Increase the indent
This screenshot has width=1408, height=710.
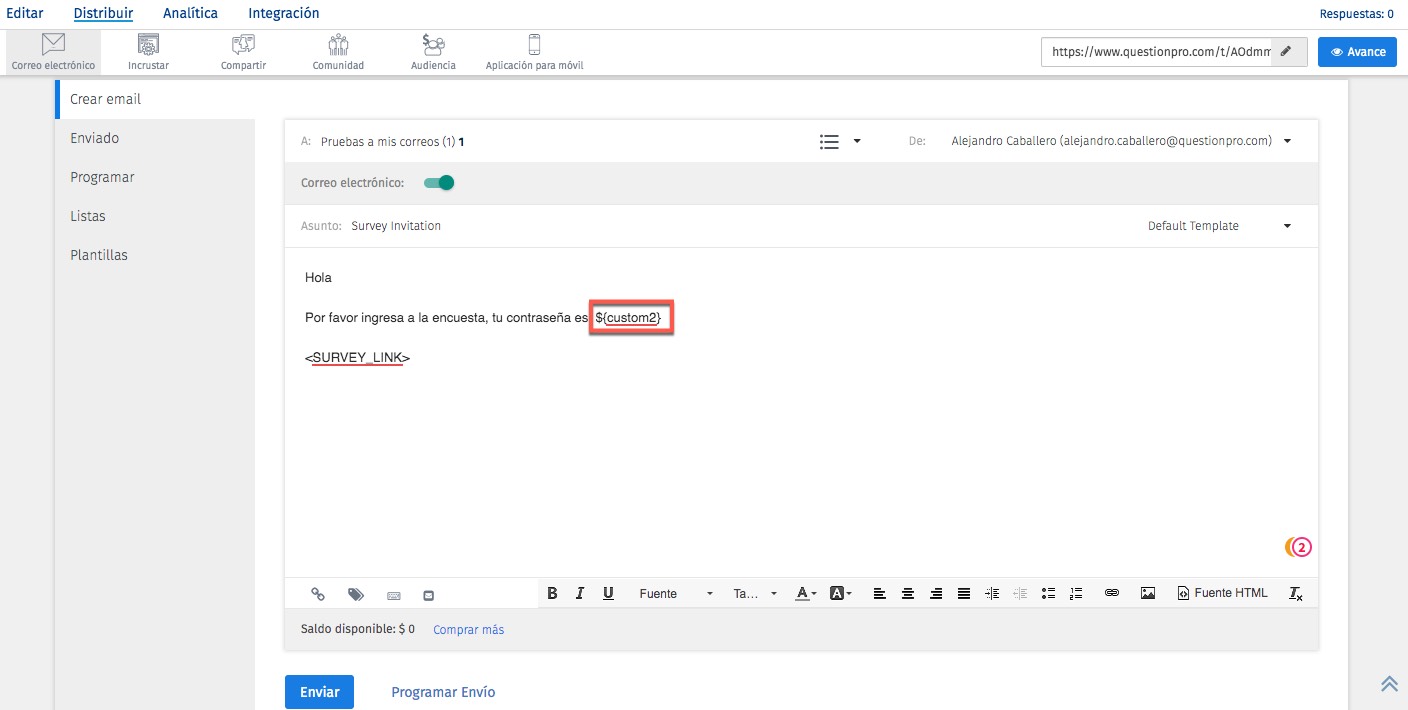[x=992, y=593]
